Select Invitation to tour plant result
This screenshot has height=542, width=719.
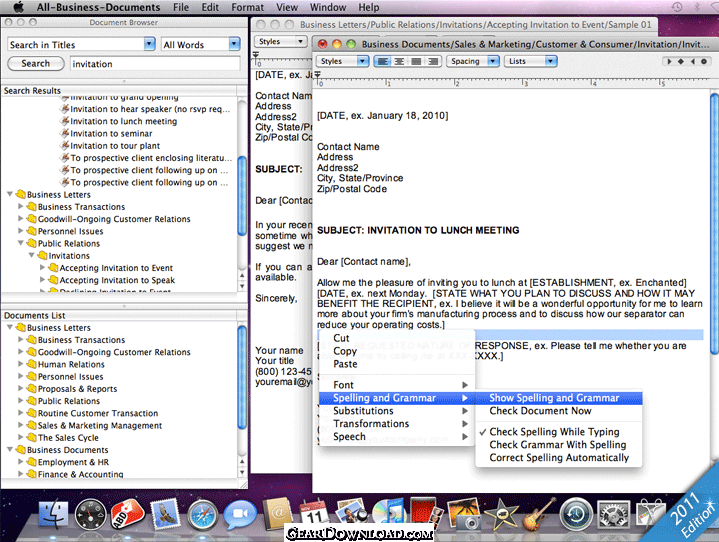pyautogui.click(x=115, y=146)
